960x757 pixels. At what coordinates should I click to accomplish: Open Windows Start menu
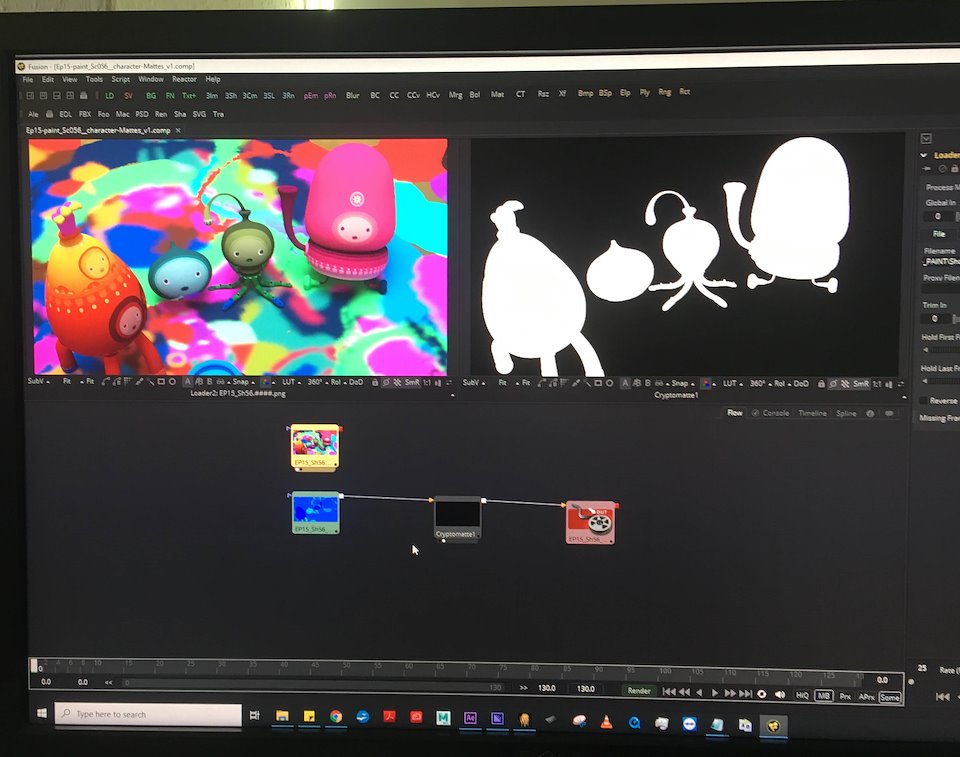tap(42, 714)
